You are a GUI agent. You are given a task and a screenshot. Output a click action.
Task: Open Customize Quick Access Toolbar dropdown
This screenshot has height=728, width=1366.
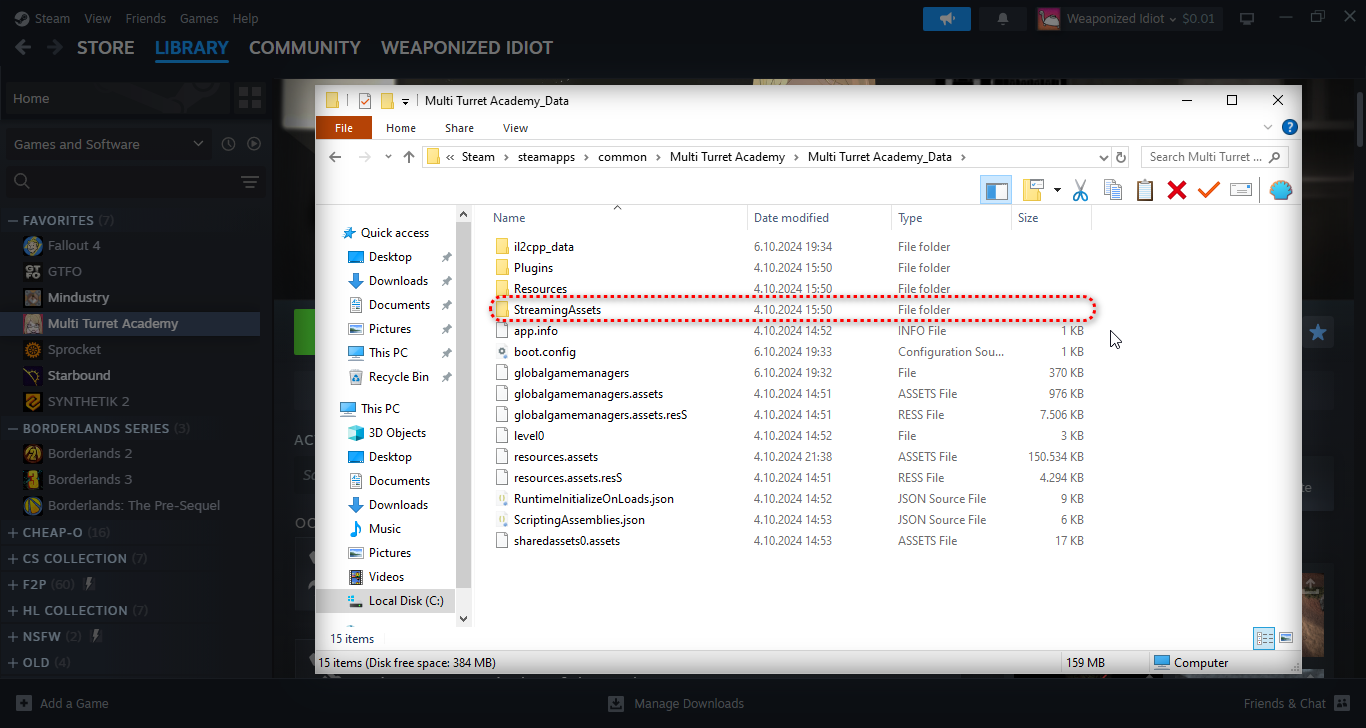(405, 101)
